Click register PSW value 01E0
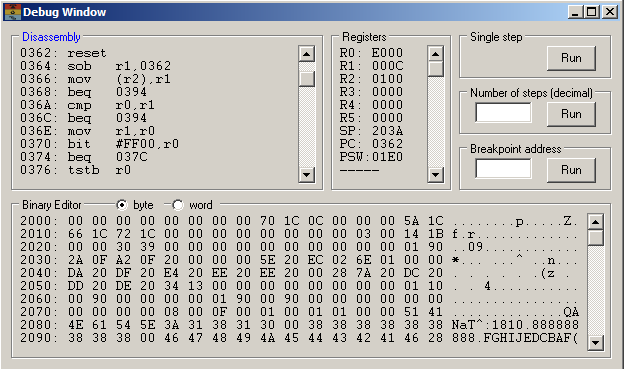This screenshot has height=369, width=624. coord(387,157)
